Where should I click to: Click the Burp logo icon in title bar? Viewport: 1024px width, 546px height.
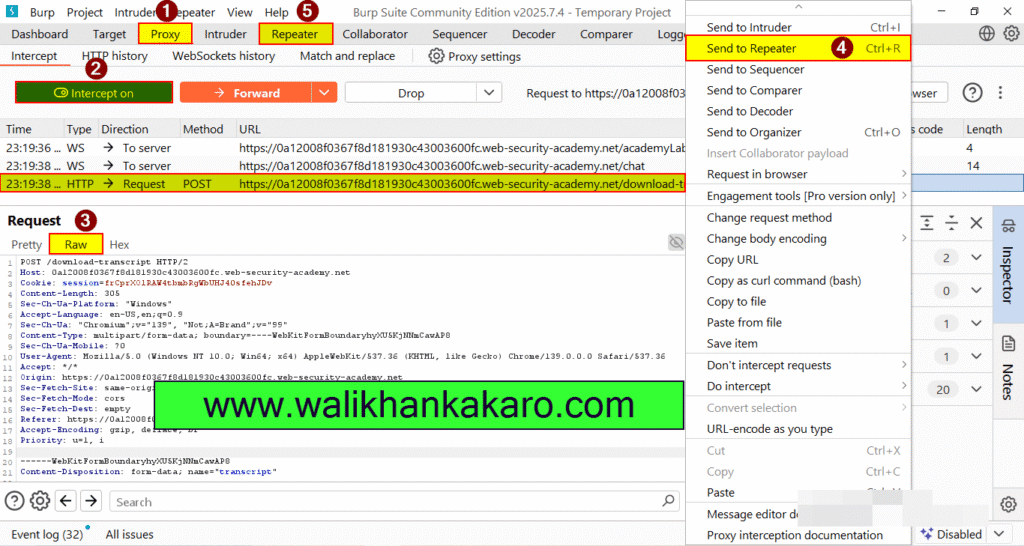click(x=12, y=12)
